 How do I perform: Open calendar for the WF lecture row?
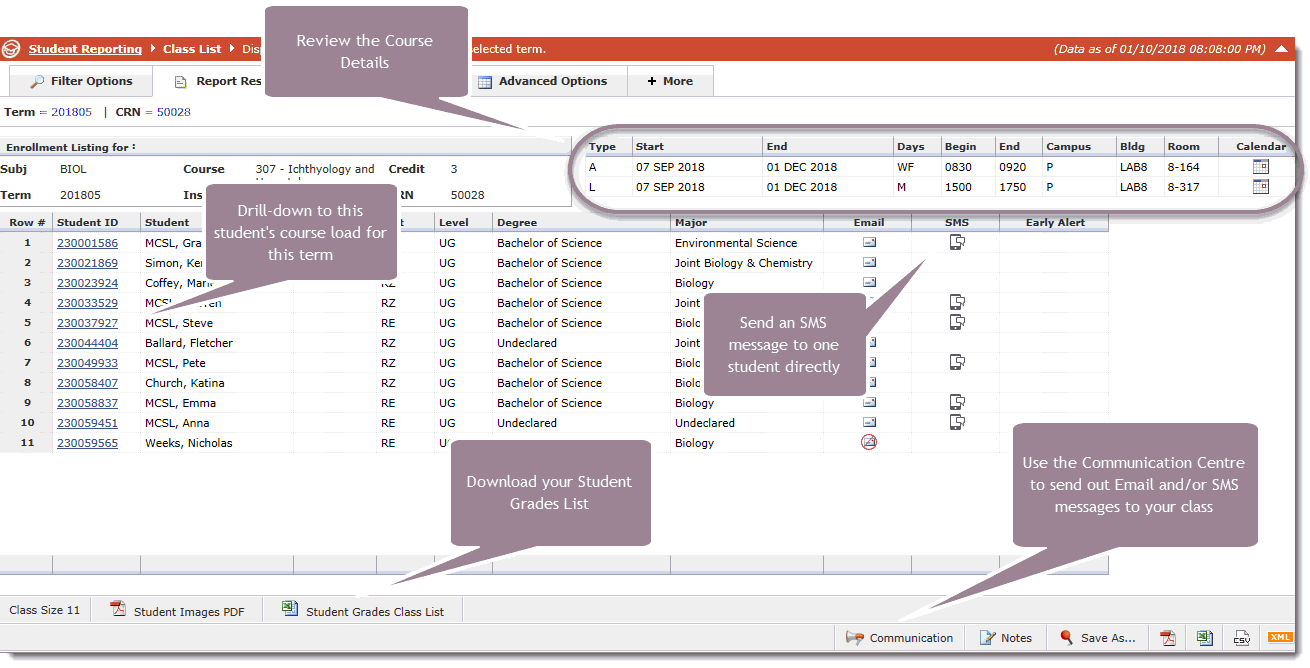[1260, 167]
